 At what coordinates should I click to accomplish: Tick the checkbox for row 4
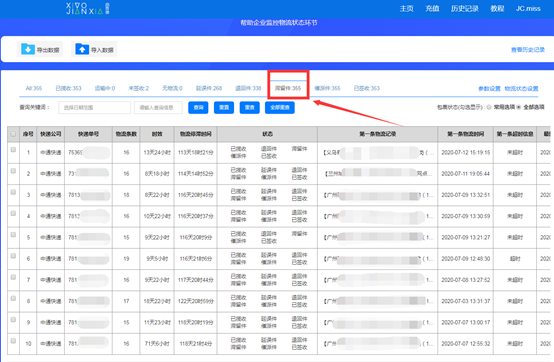13,213
